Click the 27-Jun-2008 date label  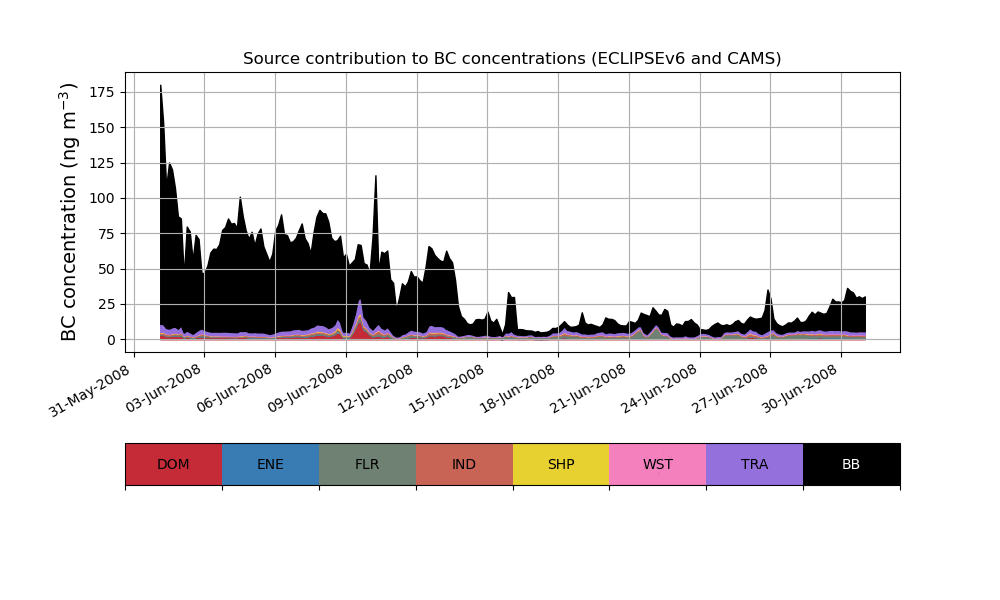pyautogui.click(x=729, y=388)
